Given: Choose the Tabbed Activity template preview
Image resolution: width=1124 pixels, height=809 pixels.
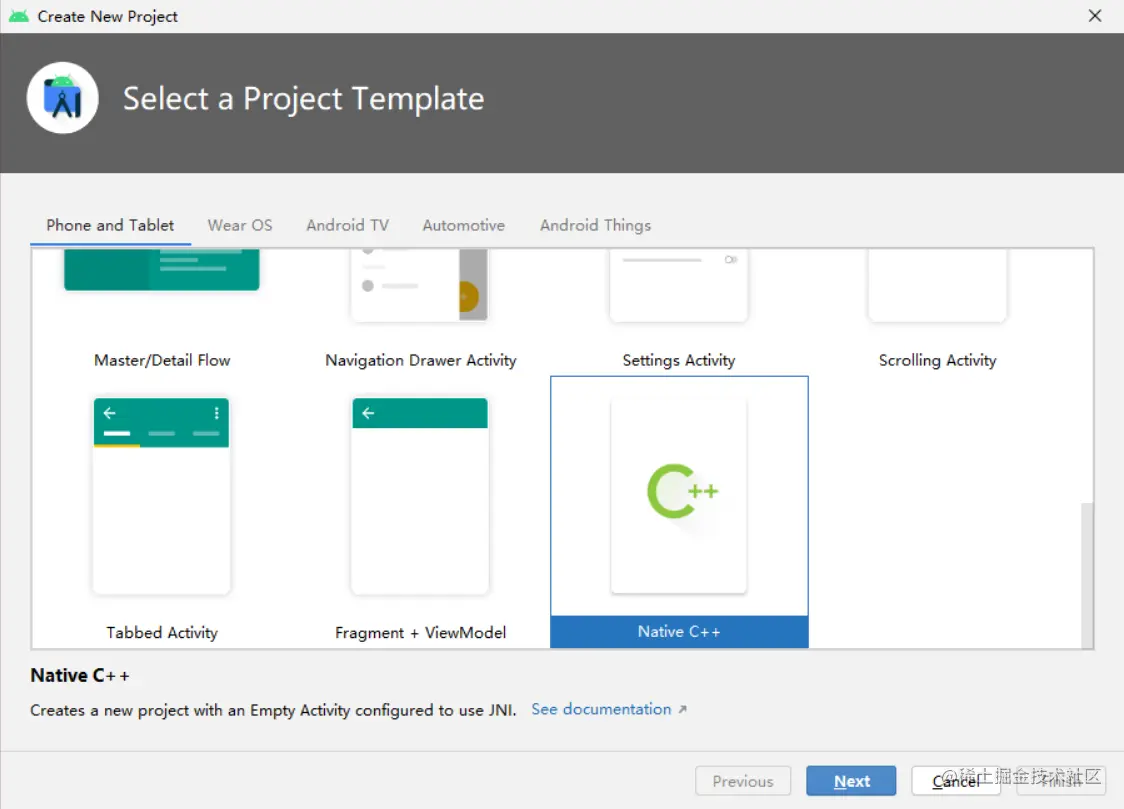Looking at the screenshot, I should click(162, 495).
